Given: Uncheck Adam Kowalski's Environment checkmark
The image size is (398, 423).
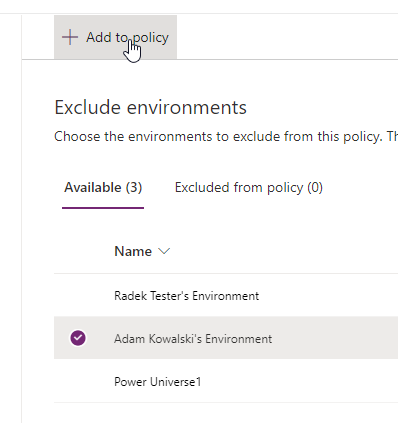Looking at the screenshot, I should (78, 338).
